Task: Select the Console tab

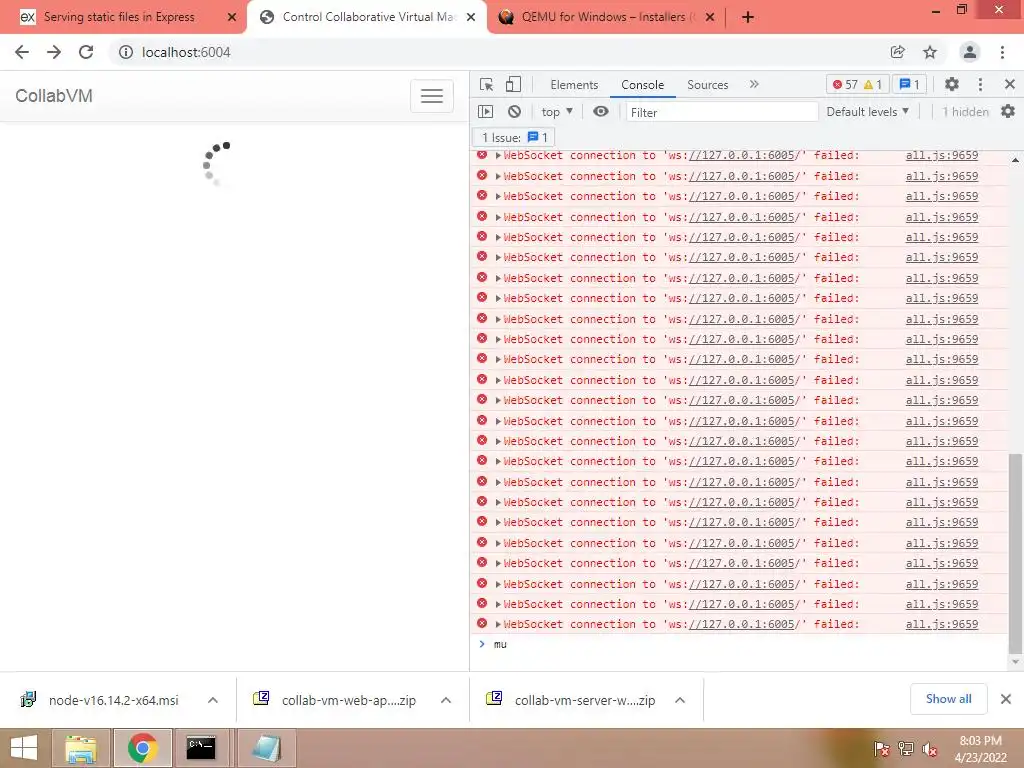Action: coord(643,85)
